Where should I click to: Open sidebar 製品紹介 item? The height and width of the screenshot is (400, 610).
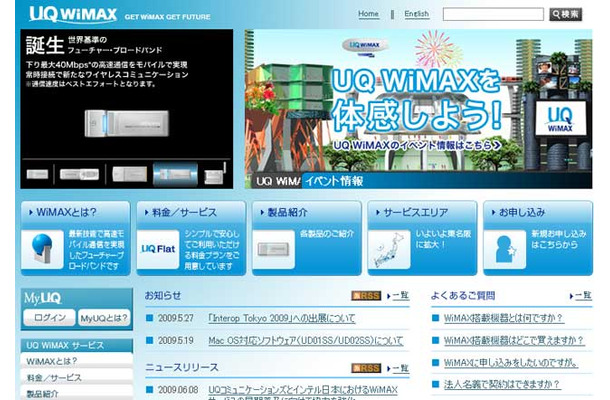(x=77, y=393)
